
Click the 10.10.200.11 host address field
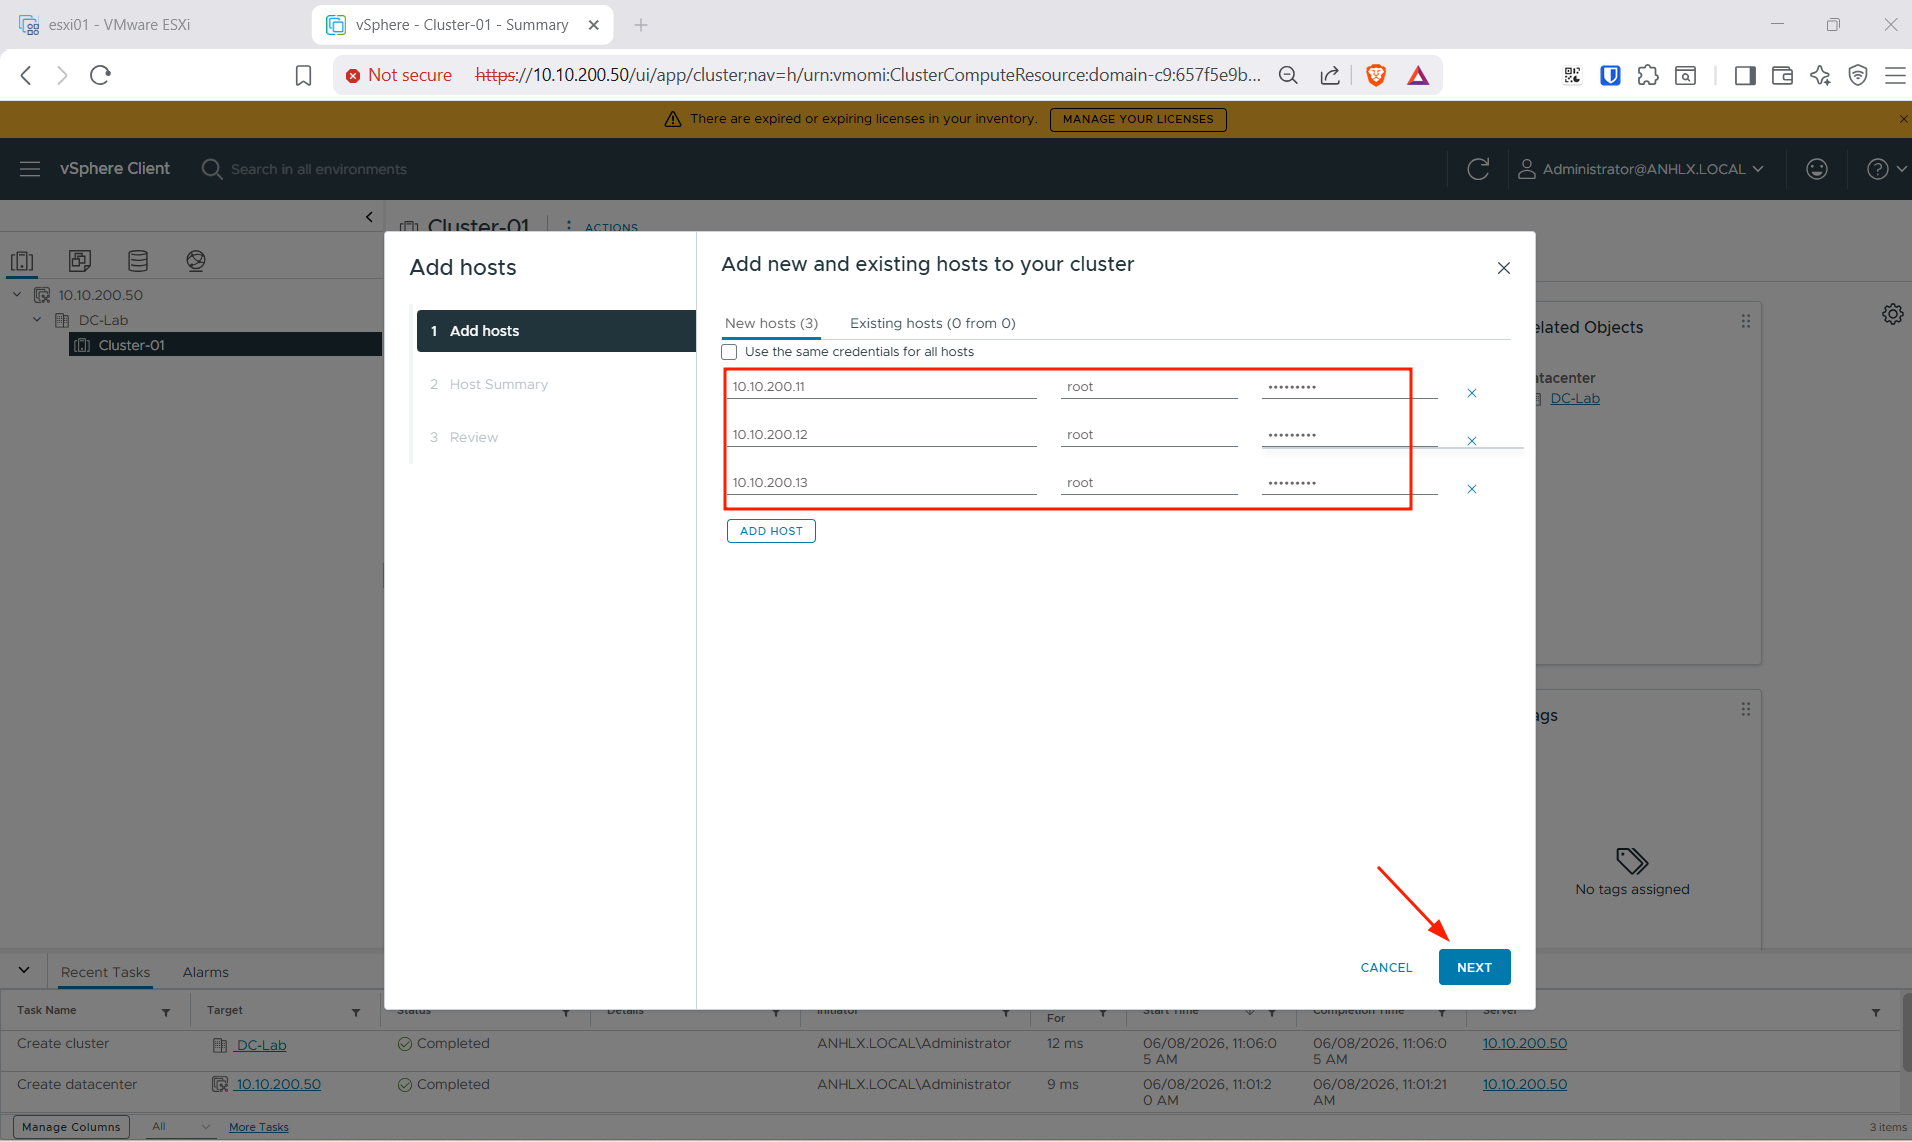coord(881,387)
